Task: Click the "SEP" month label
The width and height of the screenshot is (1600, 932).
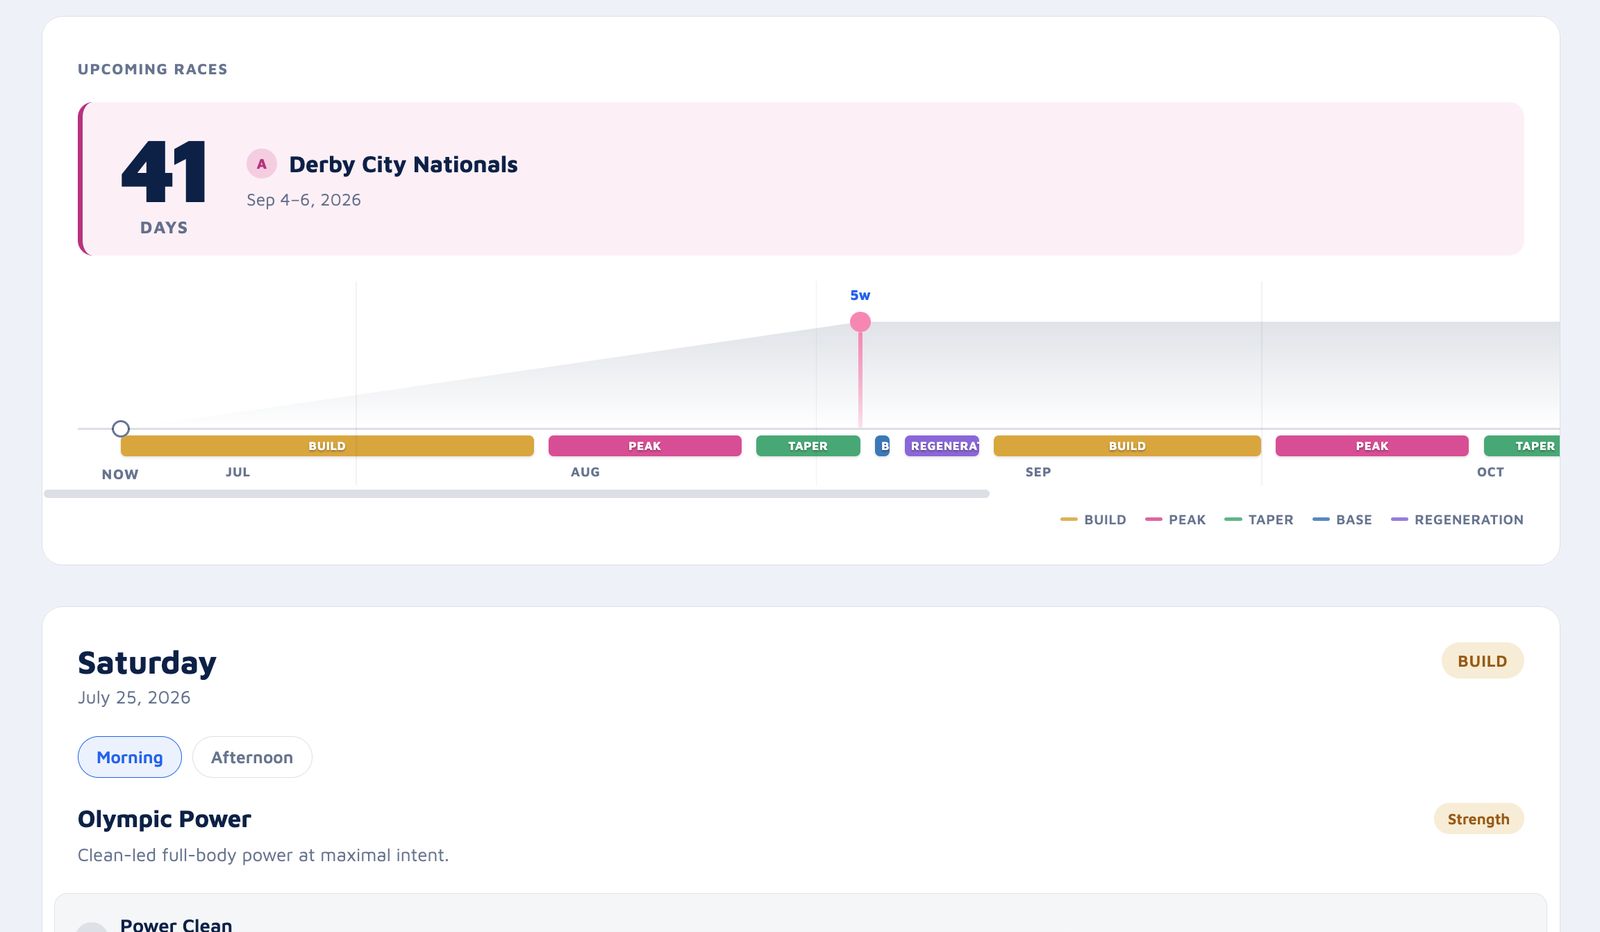Action: 1038,472
